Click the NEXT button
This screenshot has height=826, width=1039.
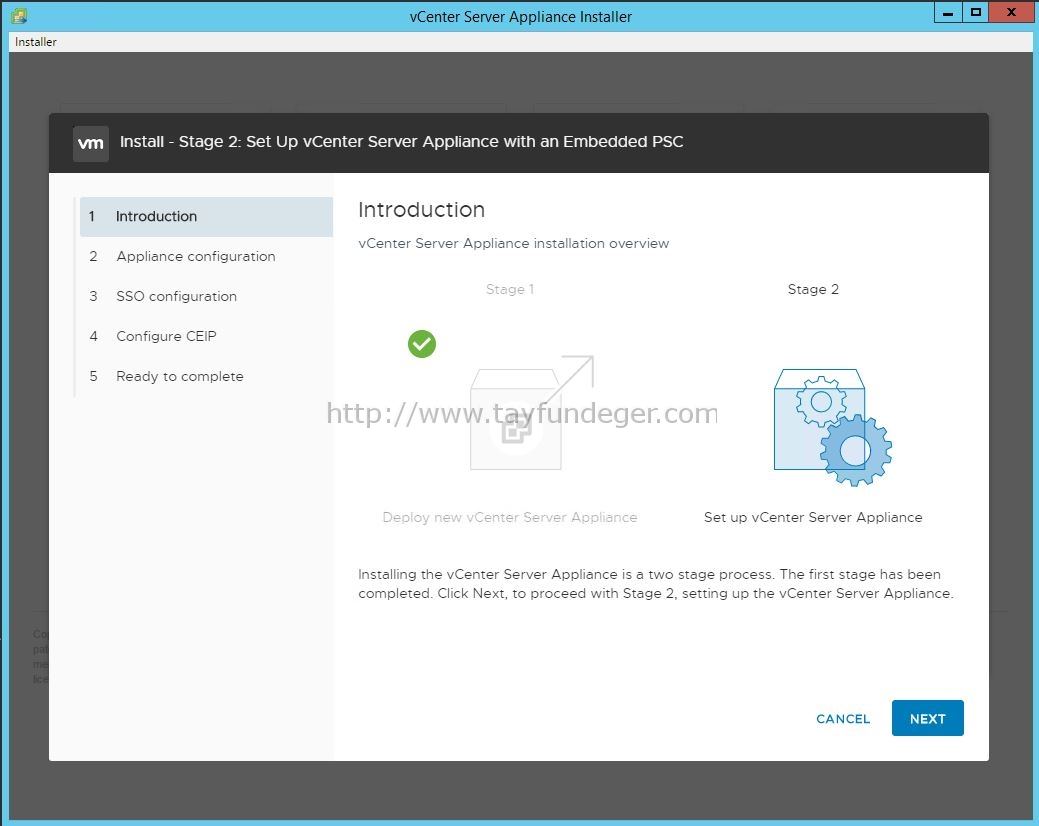(x=927, y=718)
